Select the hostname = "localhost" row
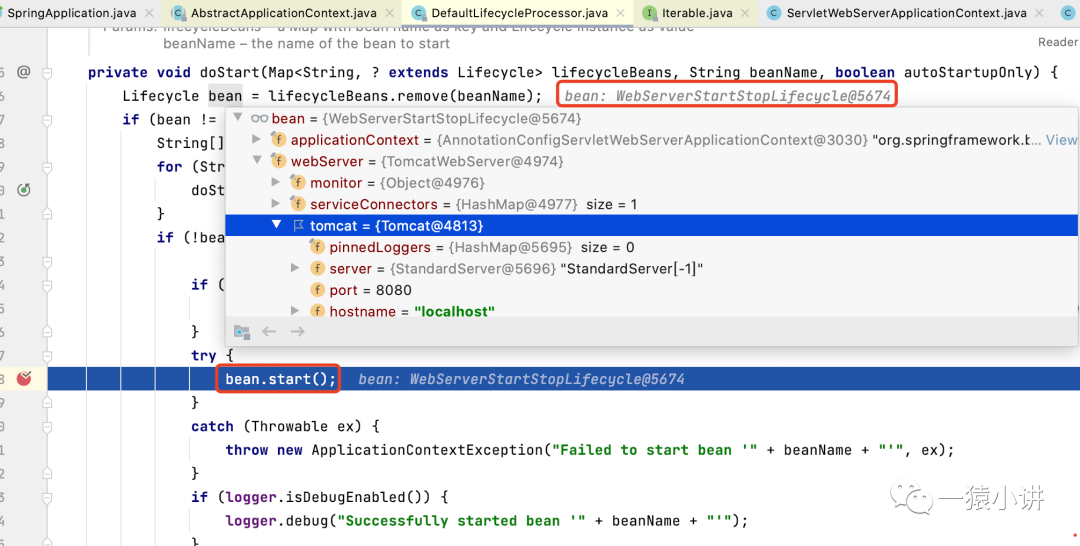The image size is (1080, 546). point(652,311)
